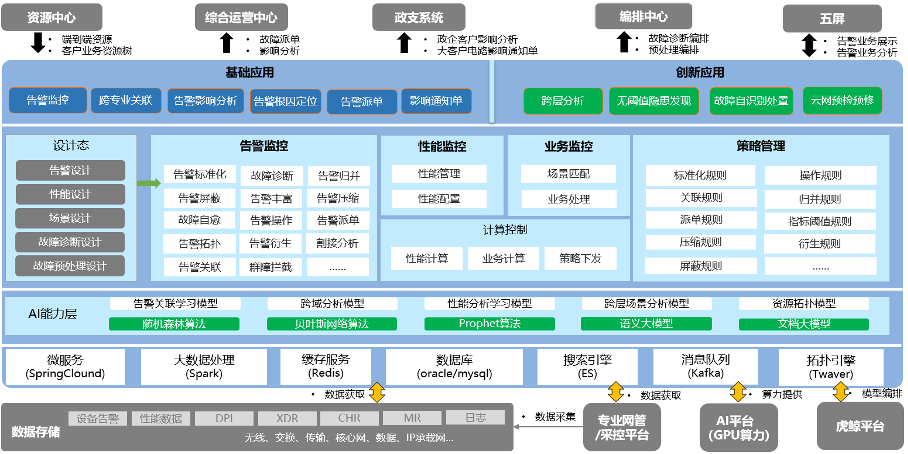Screen dimensions: 908x454
Task: Open the 派单规则 cell
Action: (701, 220)
